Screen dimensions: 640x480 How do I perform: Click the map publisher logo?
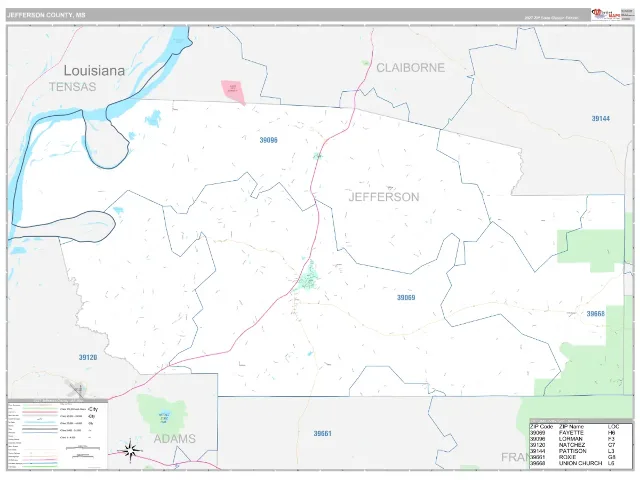pyautogui.click(x=606, y=14)
